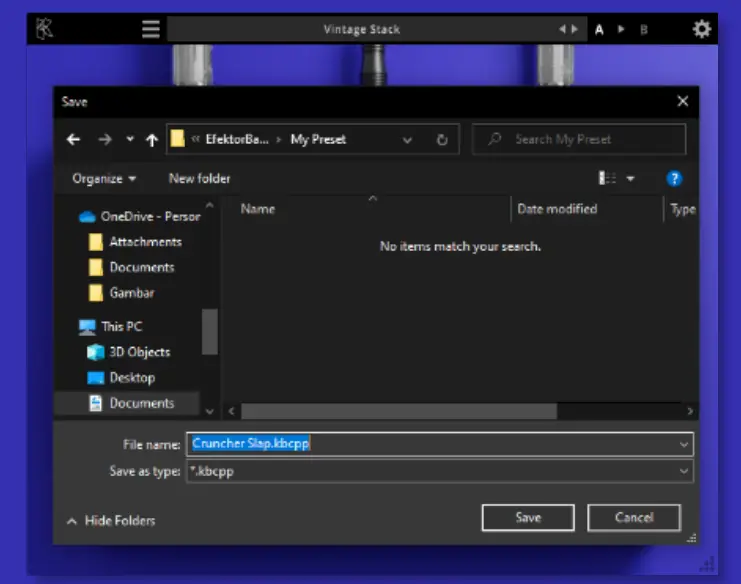The width and height of the screenshot is (741, 584).
Task: Select the A compare slot
Action: [599, 30]
